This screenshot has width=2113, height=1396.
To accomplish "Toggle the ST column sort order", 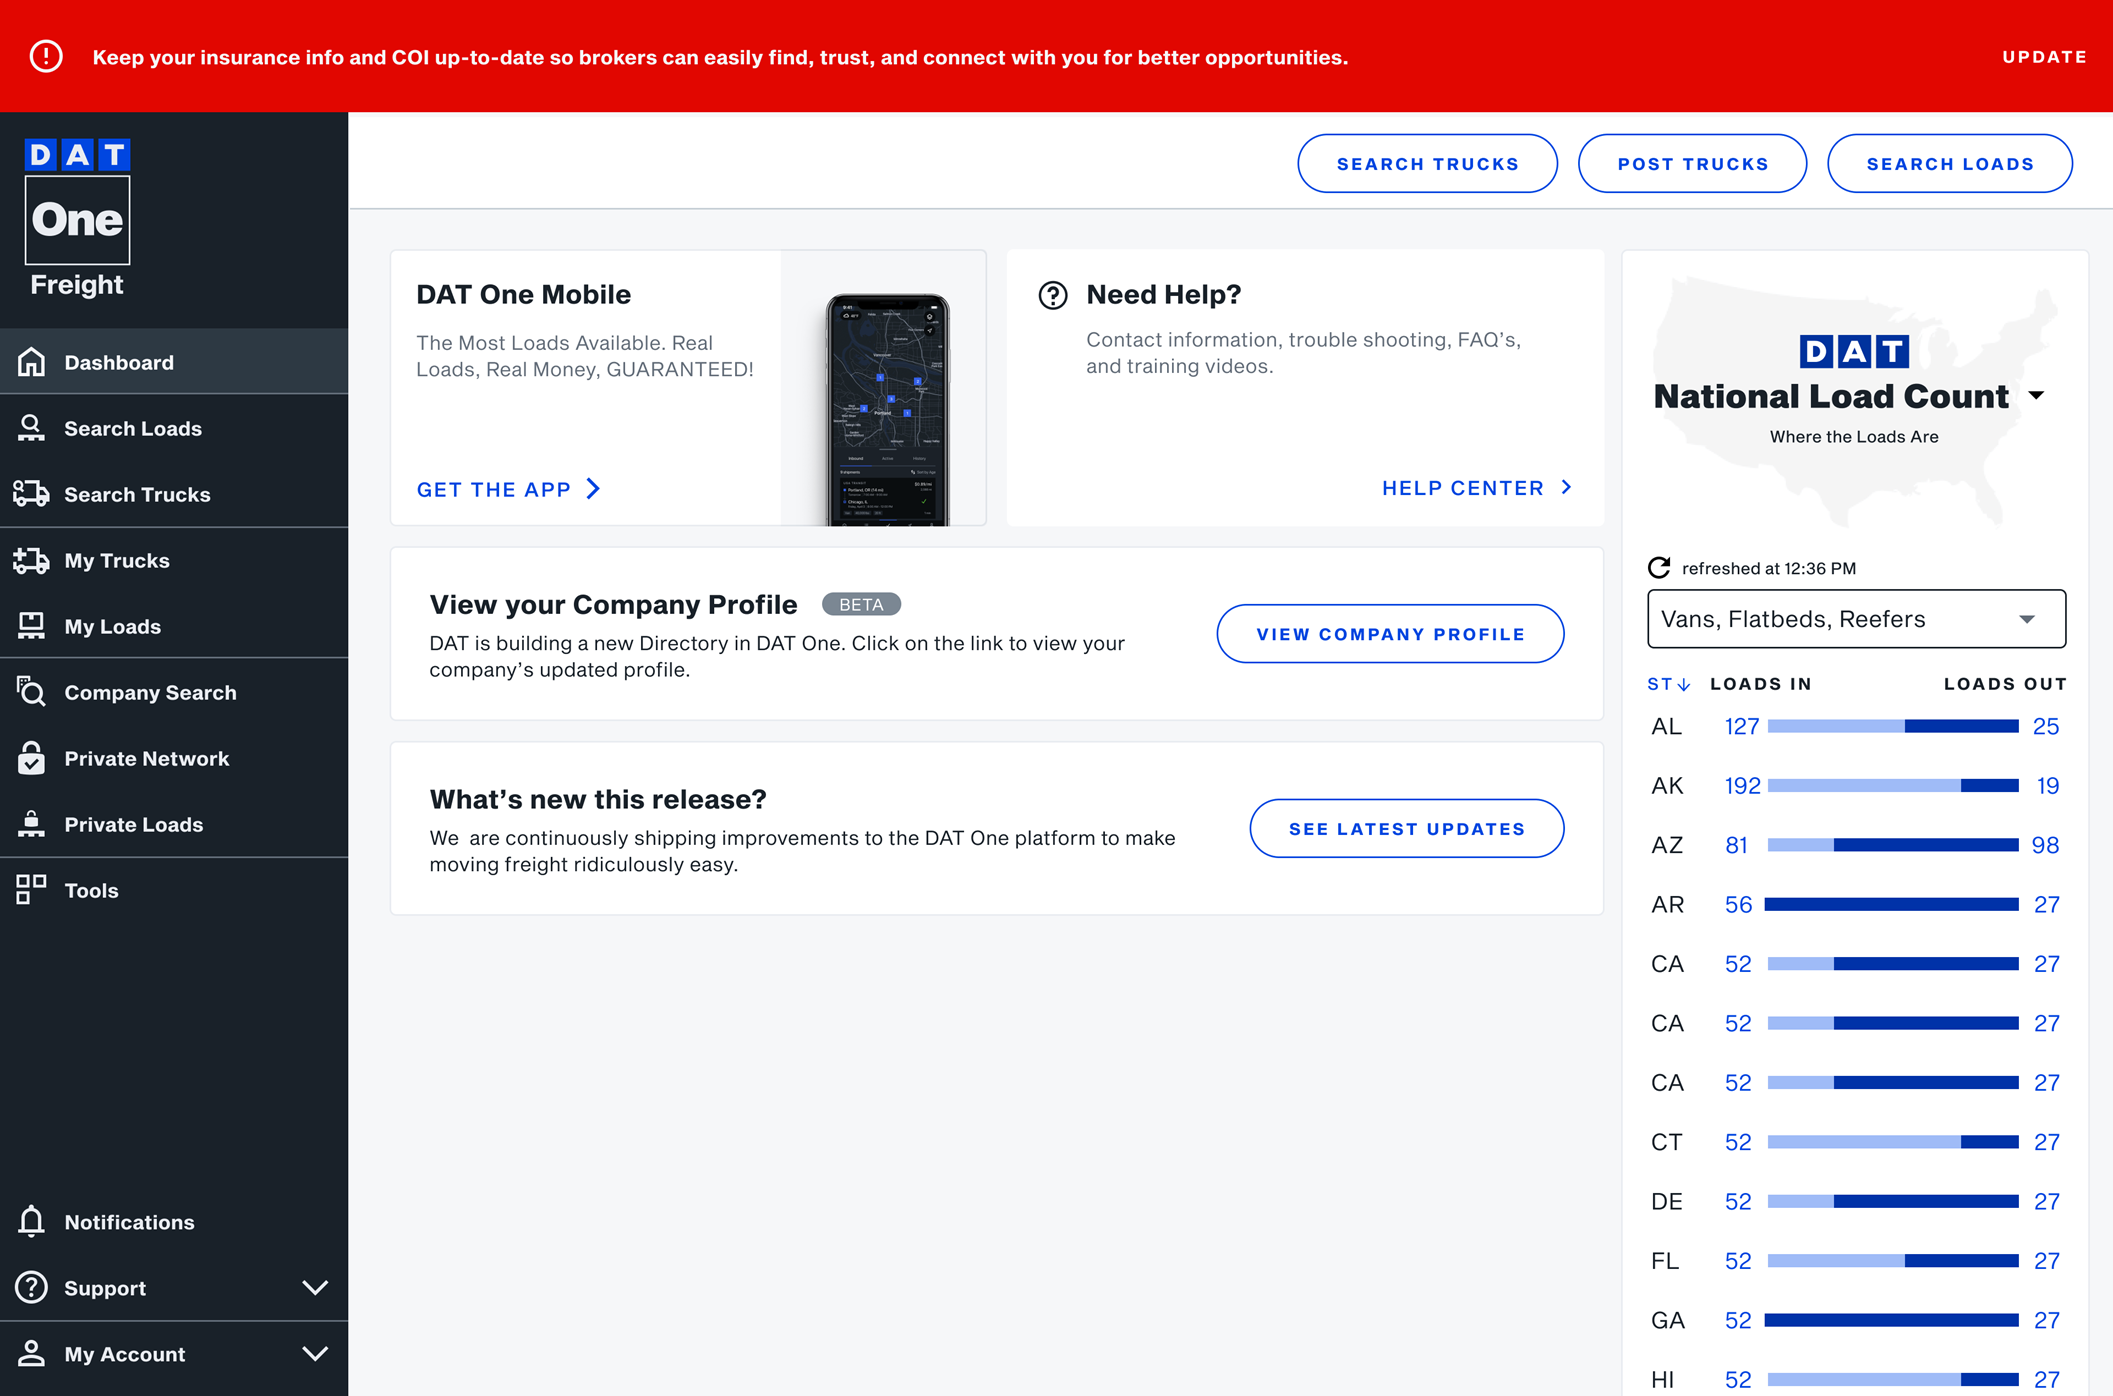I will (1668, 684).
